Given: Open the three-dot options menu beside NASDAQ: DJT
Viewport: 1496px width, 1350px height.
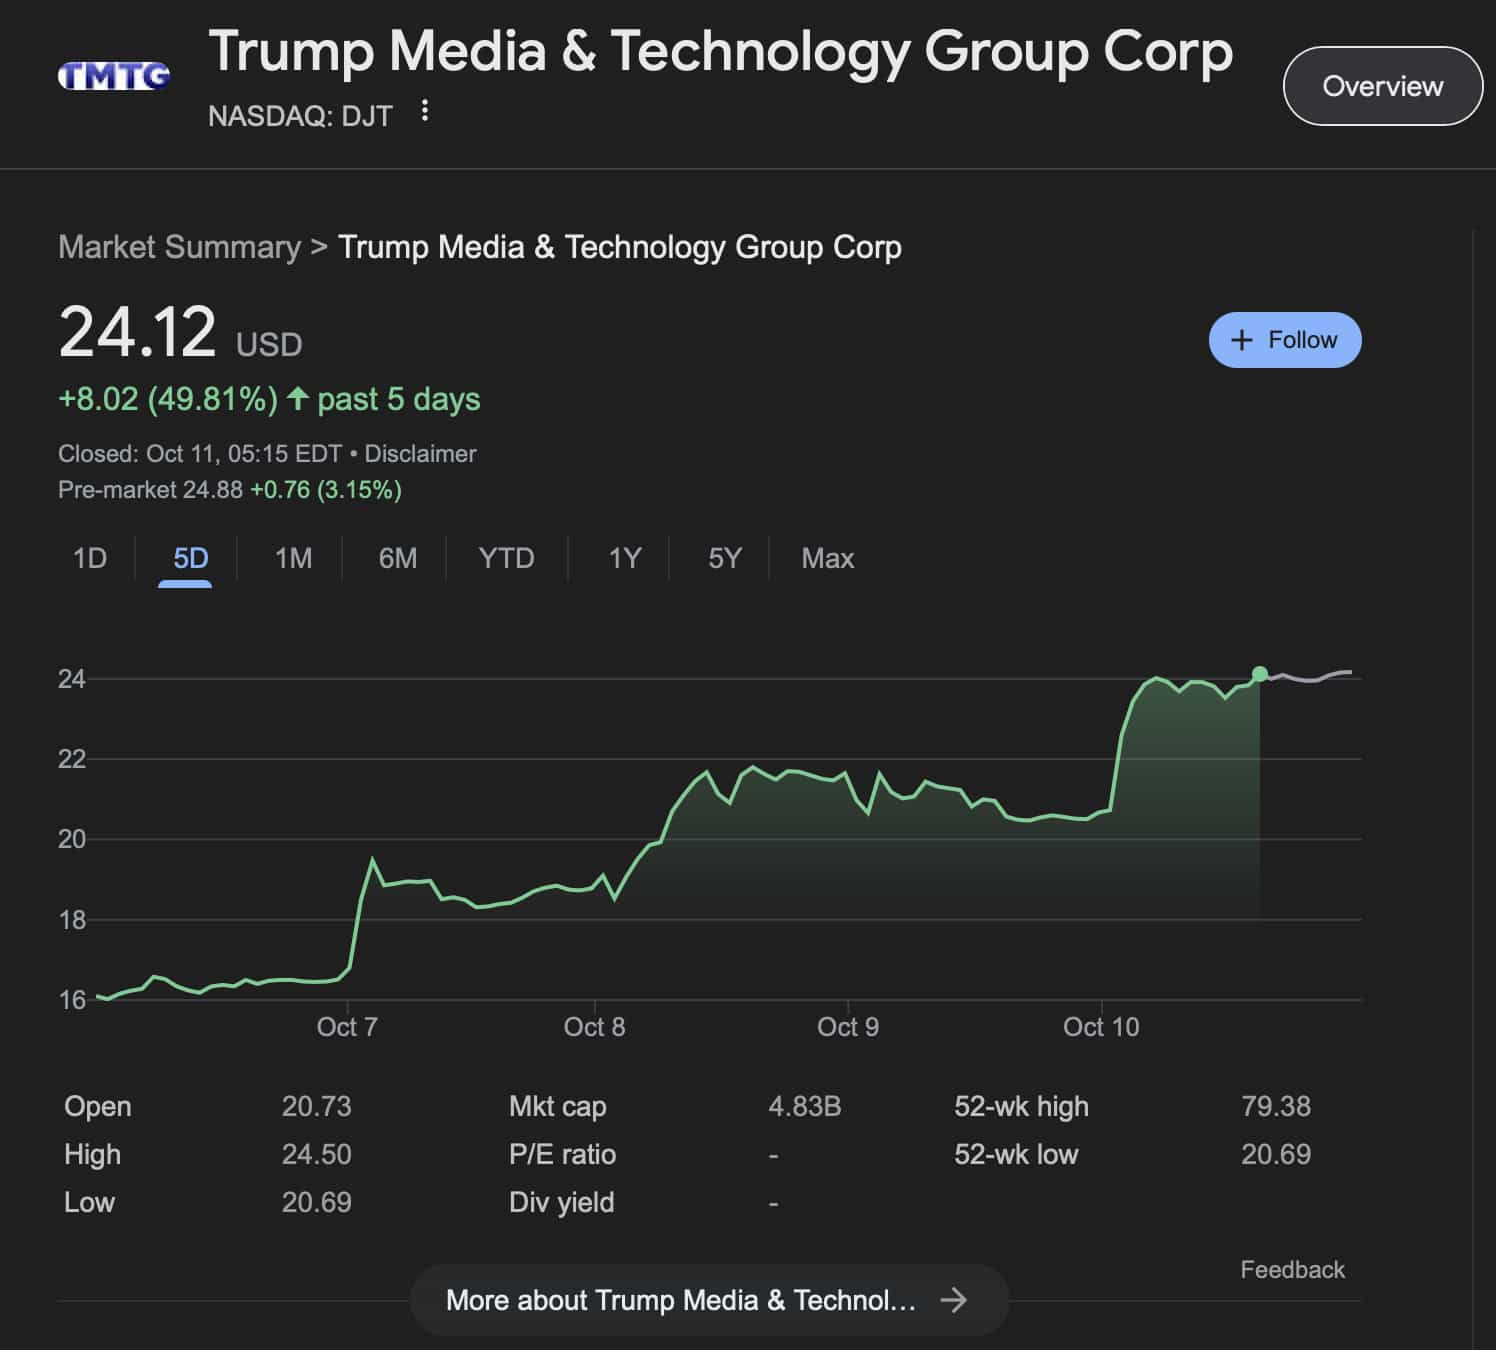Looking at the screenshot, I should coord(425,113).
